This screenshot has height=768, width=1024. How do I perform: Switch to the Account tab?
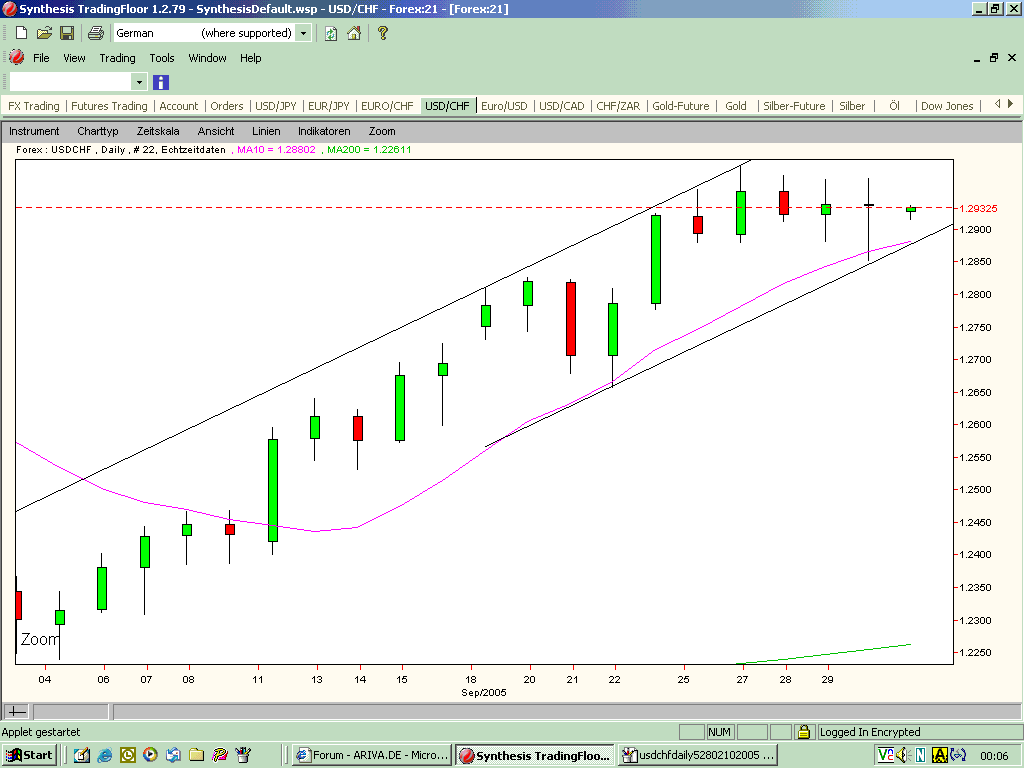point(178,106)
